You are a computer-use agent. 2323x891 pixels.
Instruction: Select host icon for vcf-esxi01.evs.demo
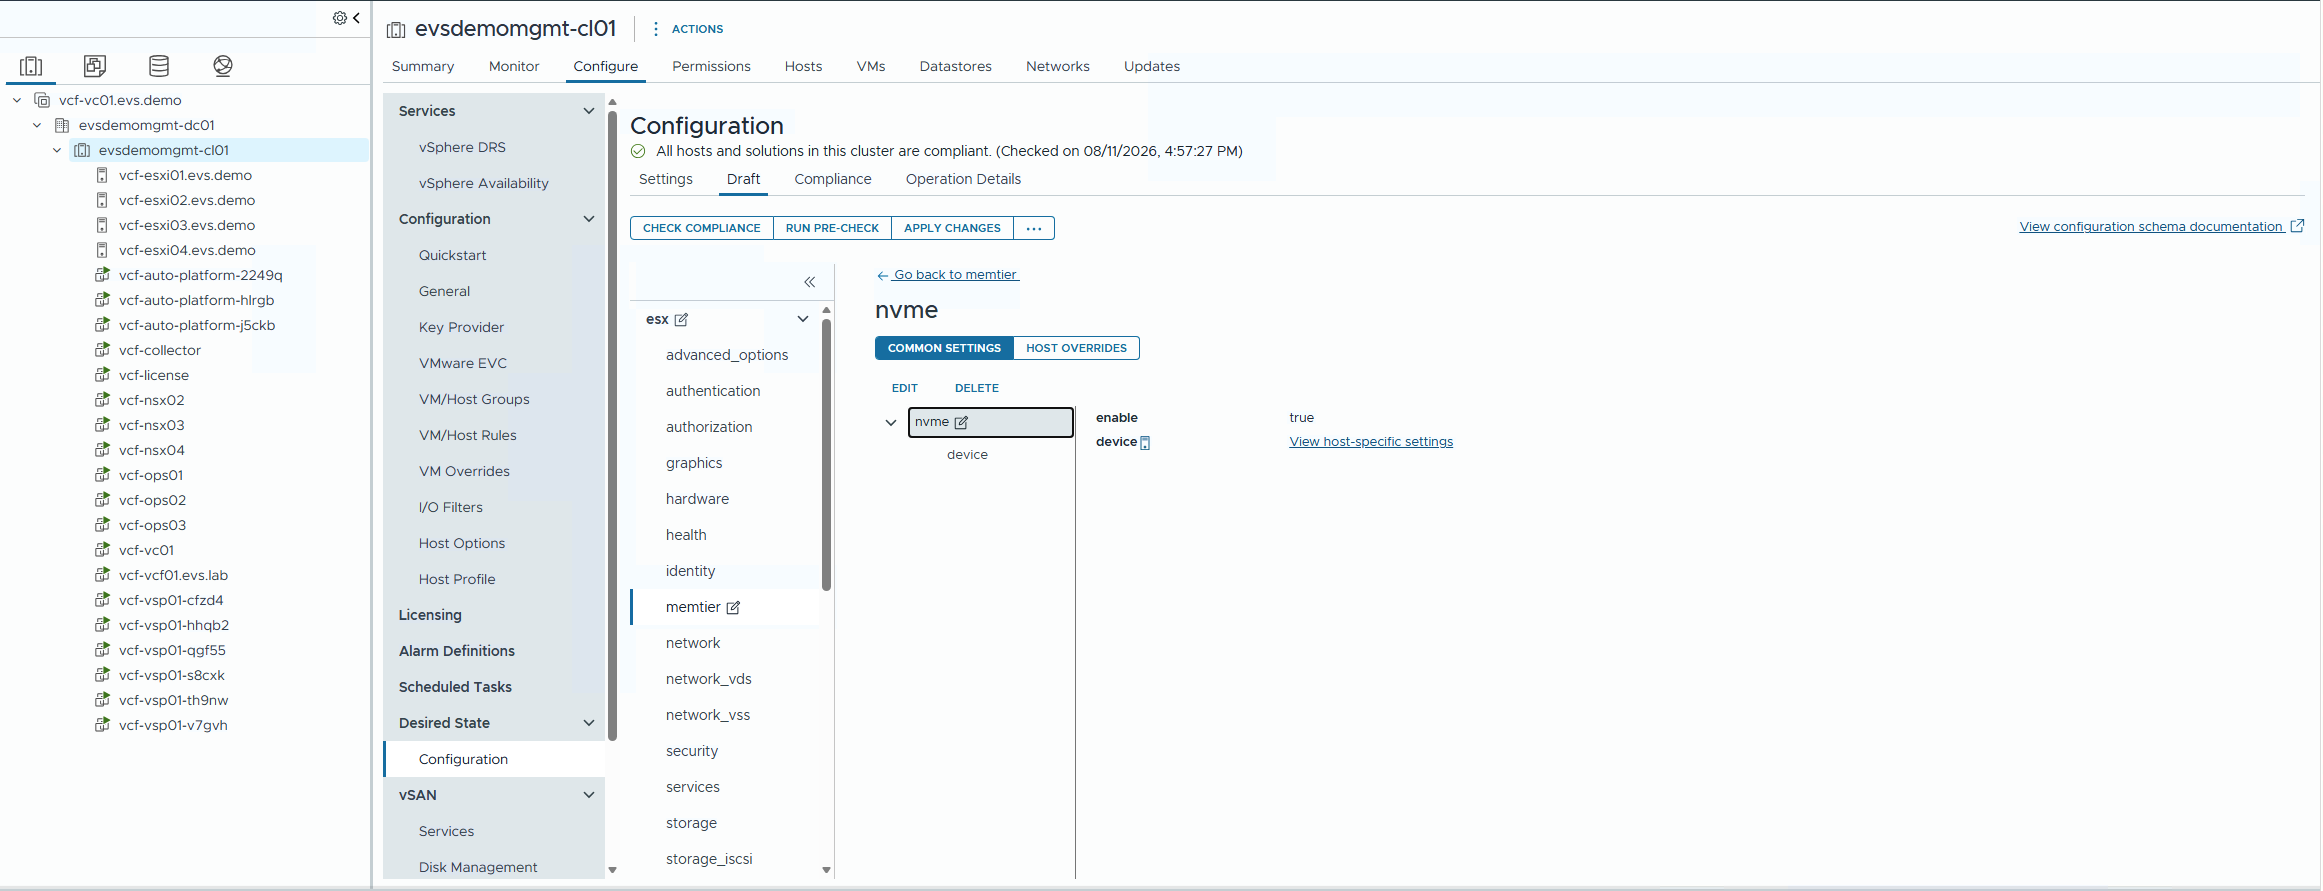click(102, 175)
